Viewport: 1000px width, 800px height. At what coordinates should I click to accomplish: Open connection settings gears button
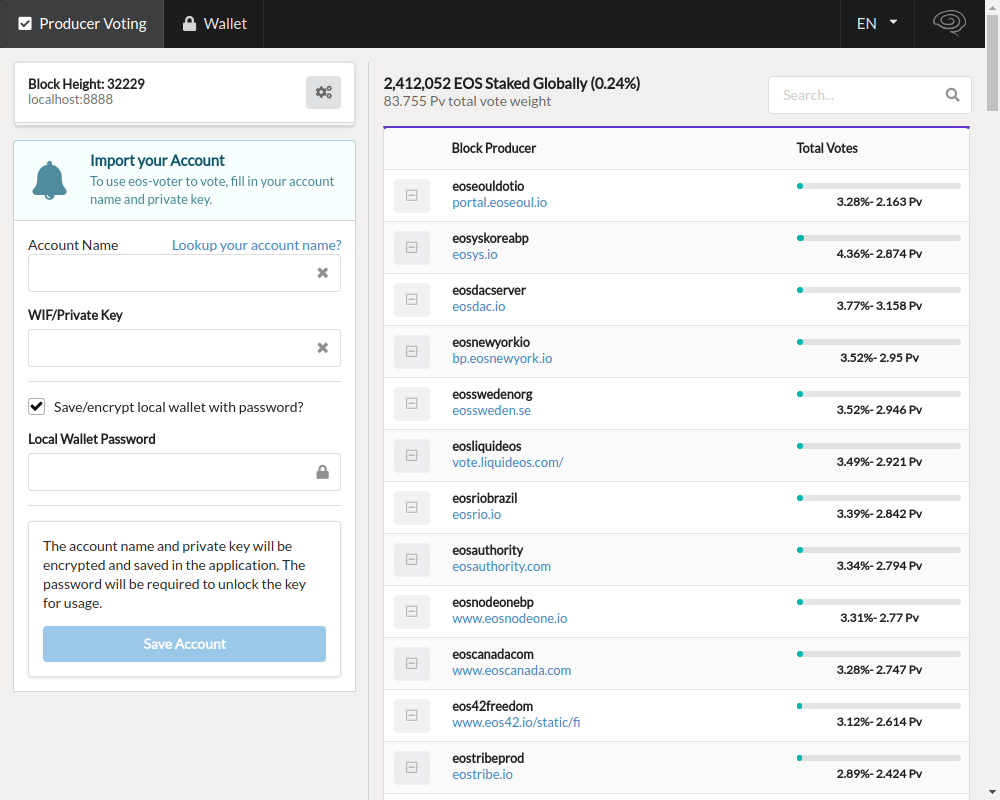(x=323, y=92)
